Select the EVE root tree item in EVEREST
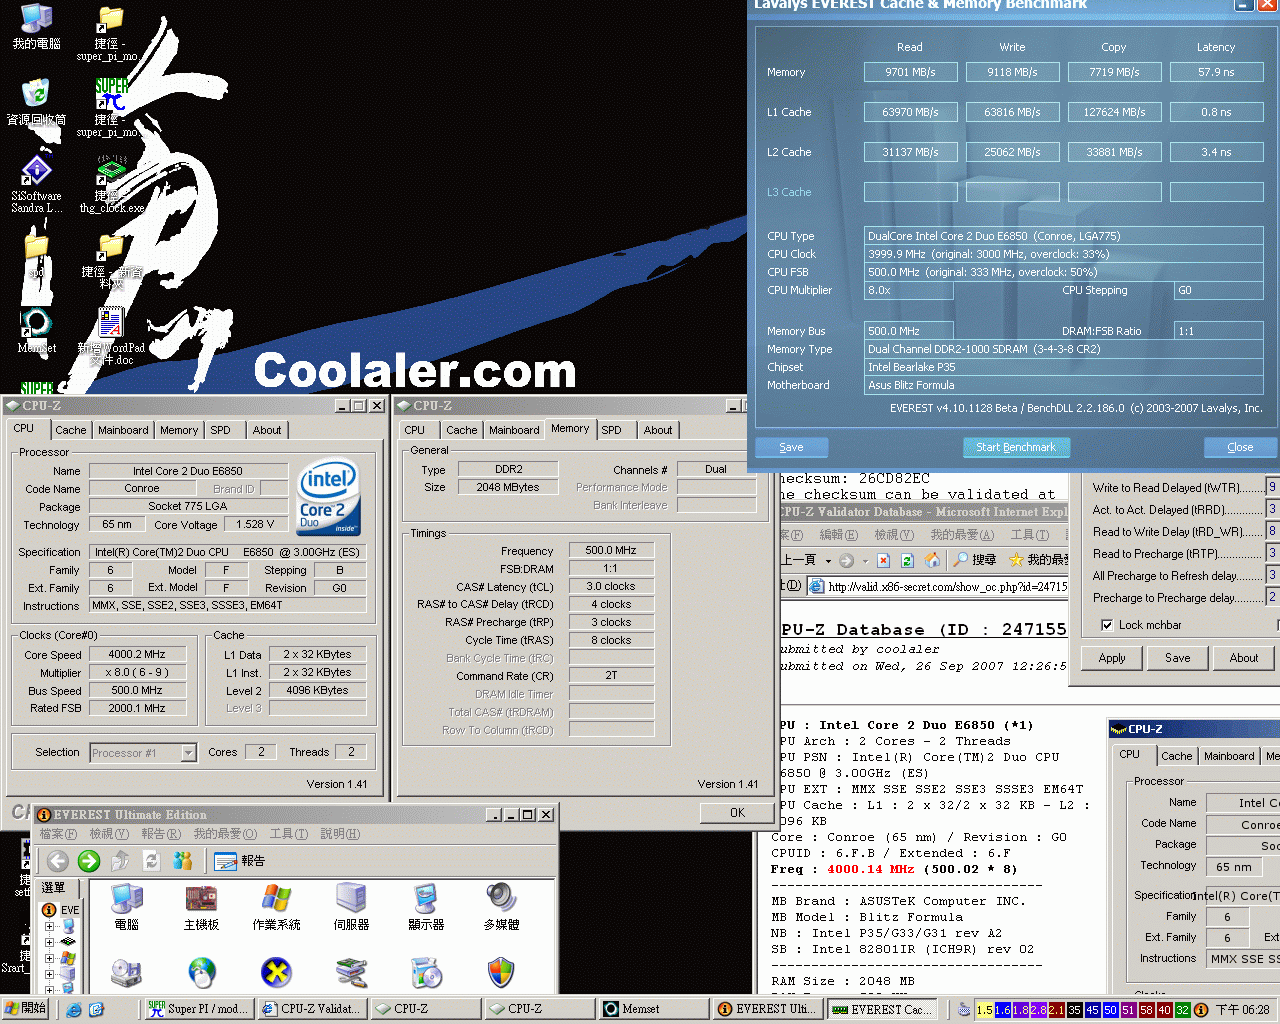Screen dimensions: 1280x1024 click(x=61, y=910)
